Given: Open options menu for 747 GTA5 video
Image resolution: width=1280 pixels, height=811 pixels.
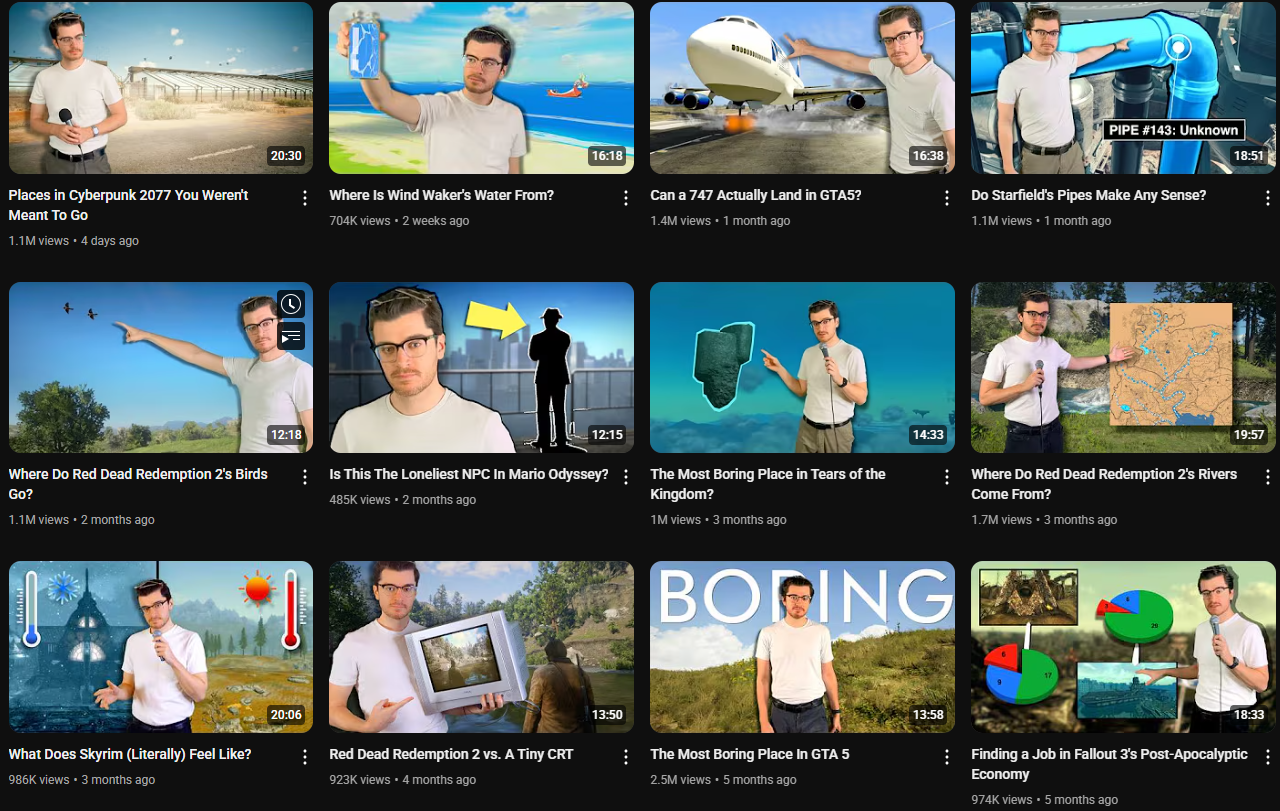Looking at the screenshot, I should click(x=947, y=198).
